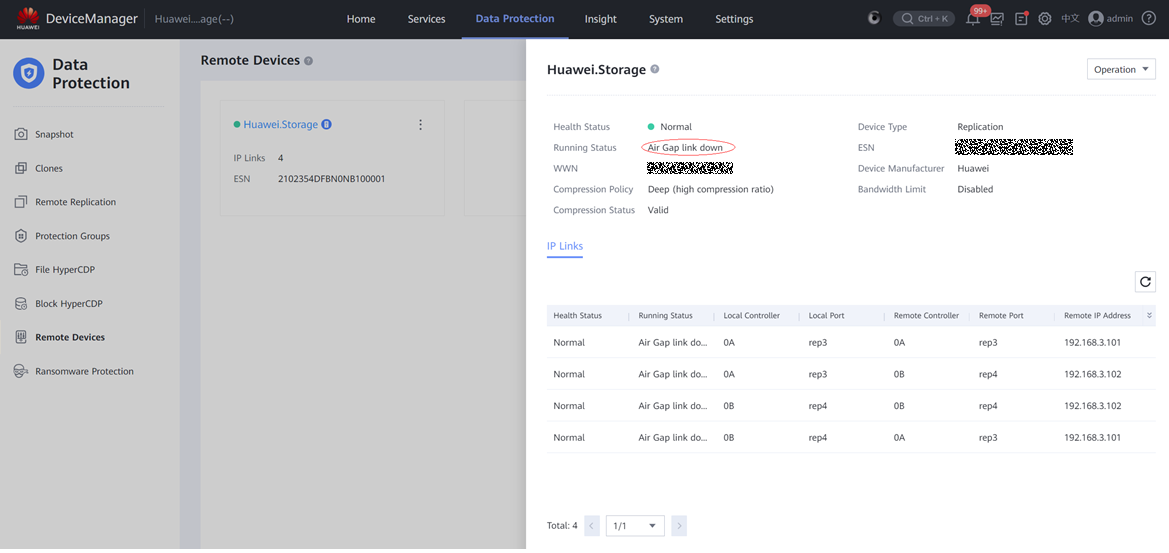Open Ransomware Protection in sidebar
The width and height of the screenshot is (1169, 553).
tap(84, 371)
